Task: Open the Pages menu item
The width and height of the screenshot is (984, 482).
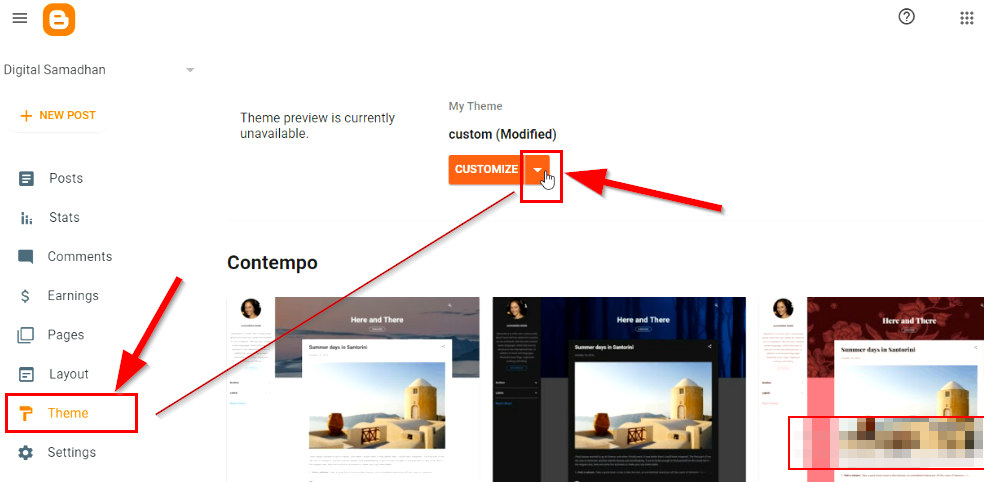Action: [66, 335]
